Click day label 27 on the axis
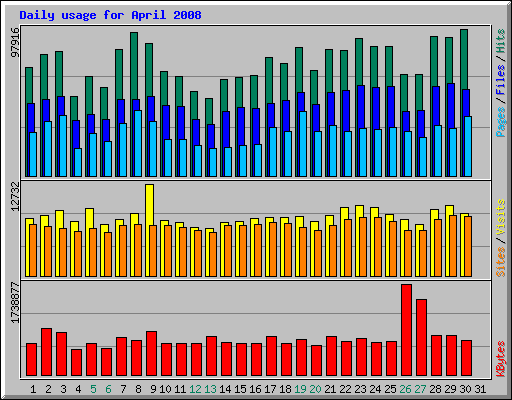 [x=420, y=389]
